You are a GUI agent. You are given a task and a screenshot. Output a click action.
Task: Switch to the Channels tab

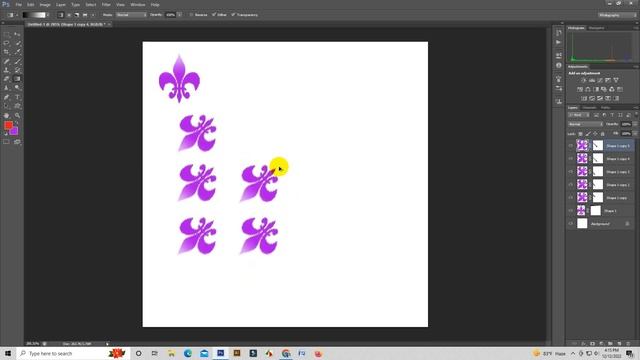589,108
